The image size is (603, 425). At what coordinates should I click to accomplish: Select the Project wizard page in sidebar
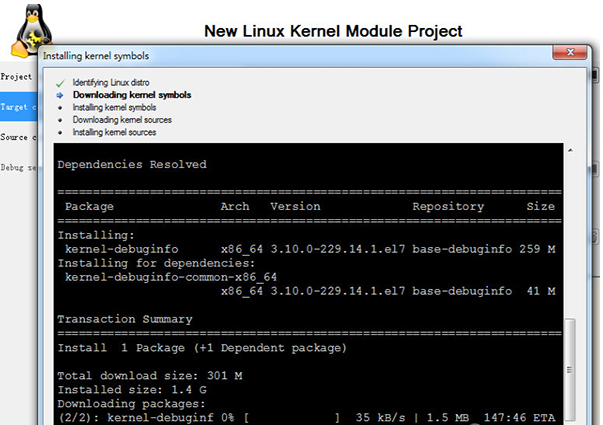click(17, 76)
